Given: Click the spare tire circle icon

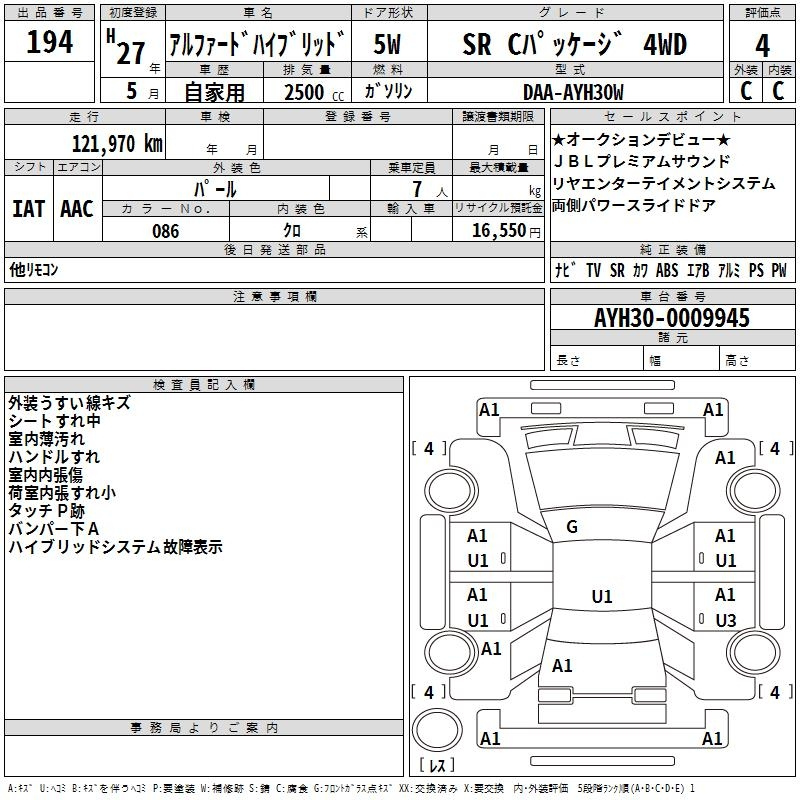Looking at the screenshot, I should click(437, 730).
